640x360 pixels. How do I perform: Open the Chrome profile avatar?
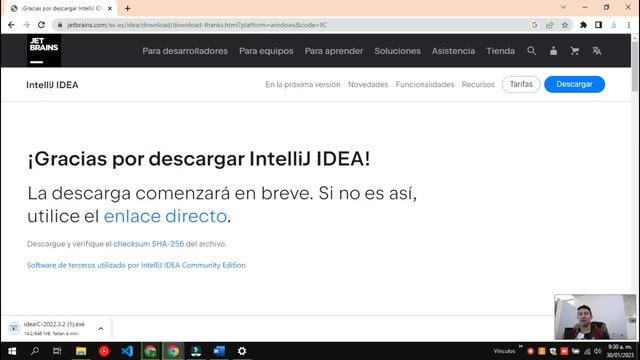(613, 25)
